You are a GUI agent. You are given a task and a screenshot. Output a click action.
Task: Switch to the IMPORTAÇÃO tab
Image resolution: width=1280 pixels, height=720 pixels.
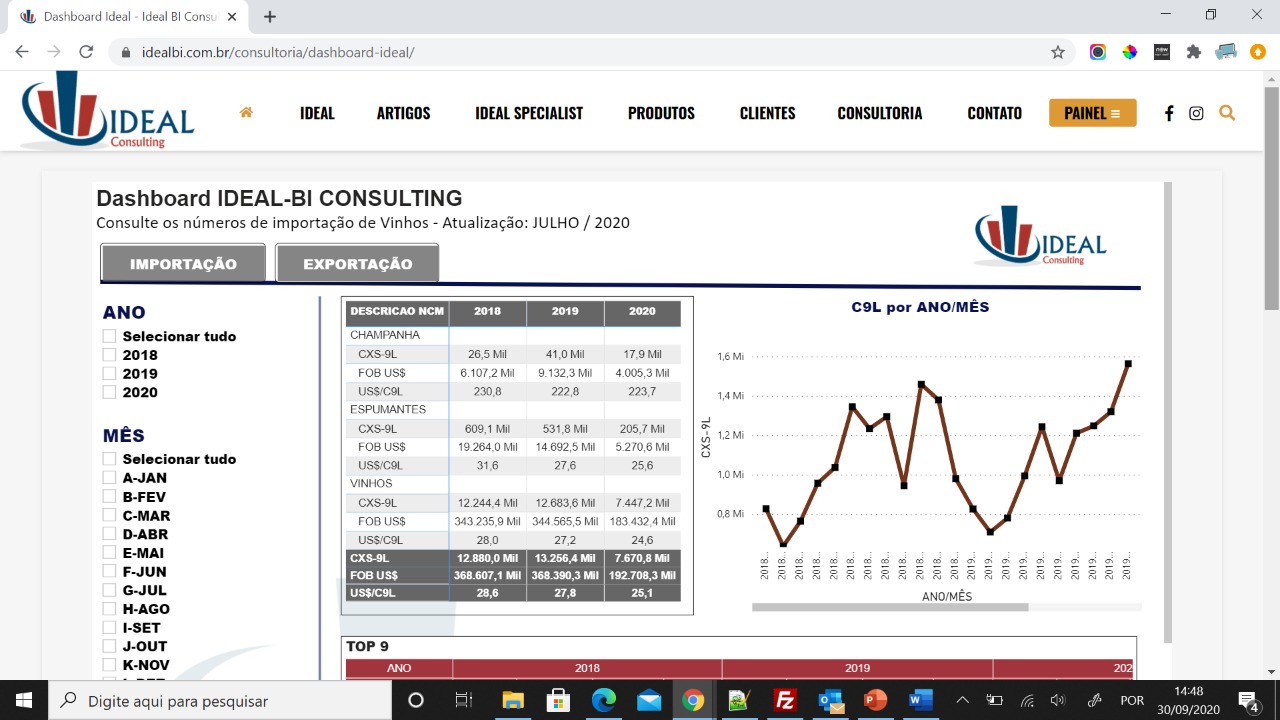click(x=183, y=264)
